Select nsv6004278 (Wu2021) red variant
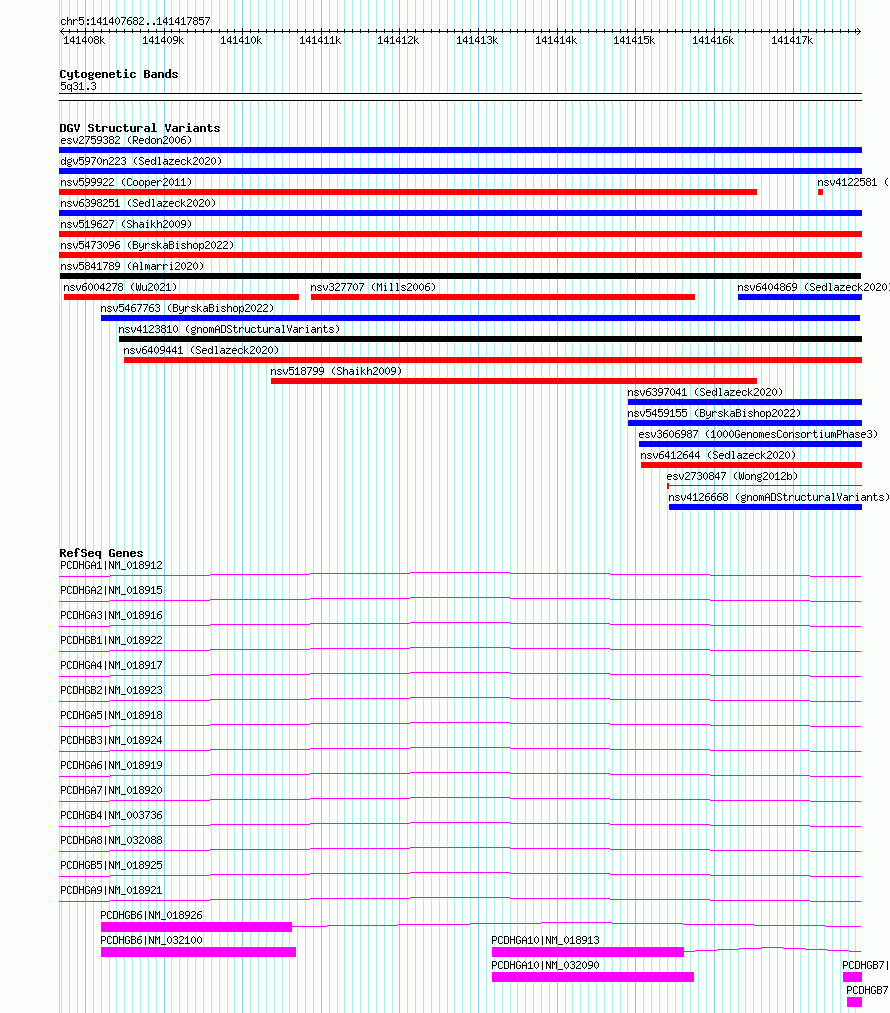 181,297
